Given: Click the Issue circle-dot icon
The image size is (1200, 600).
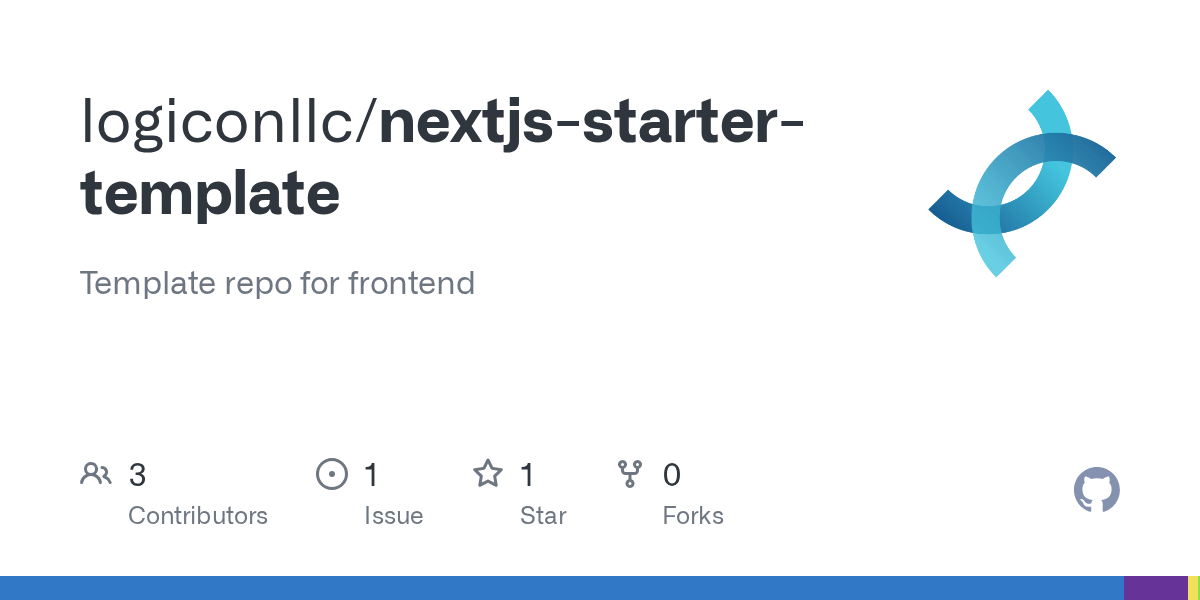Looking at the screenshot, I should pos(331,474).
